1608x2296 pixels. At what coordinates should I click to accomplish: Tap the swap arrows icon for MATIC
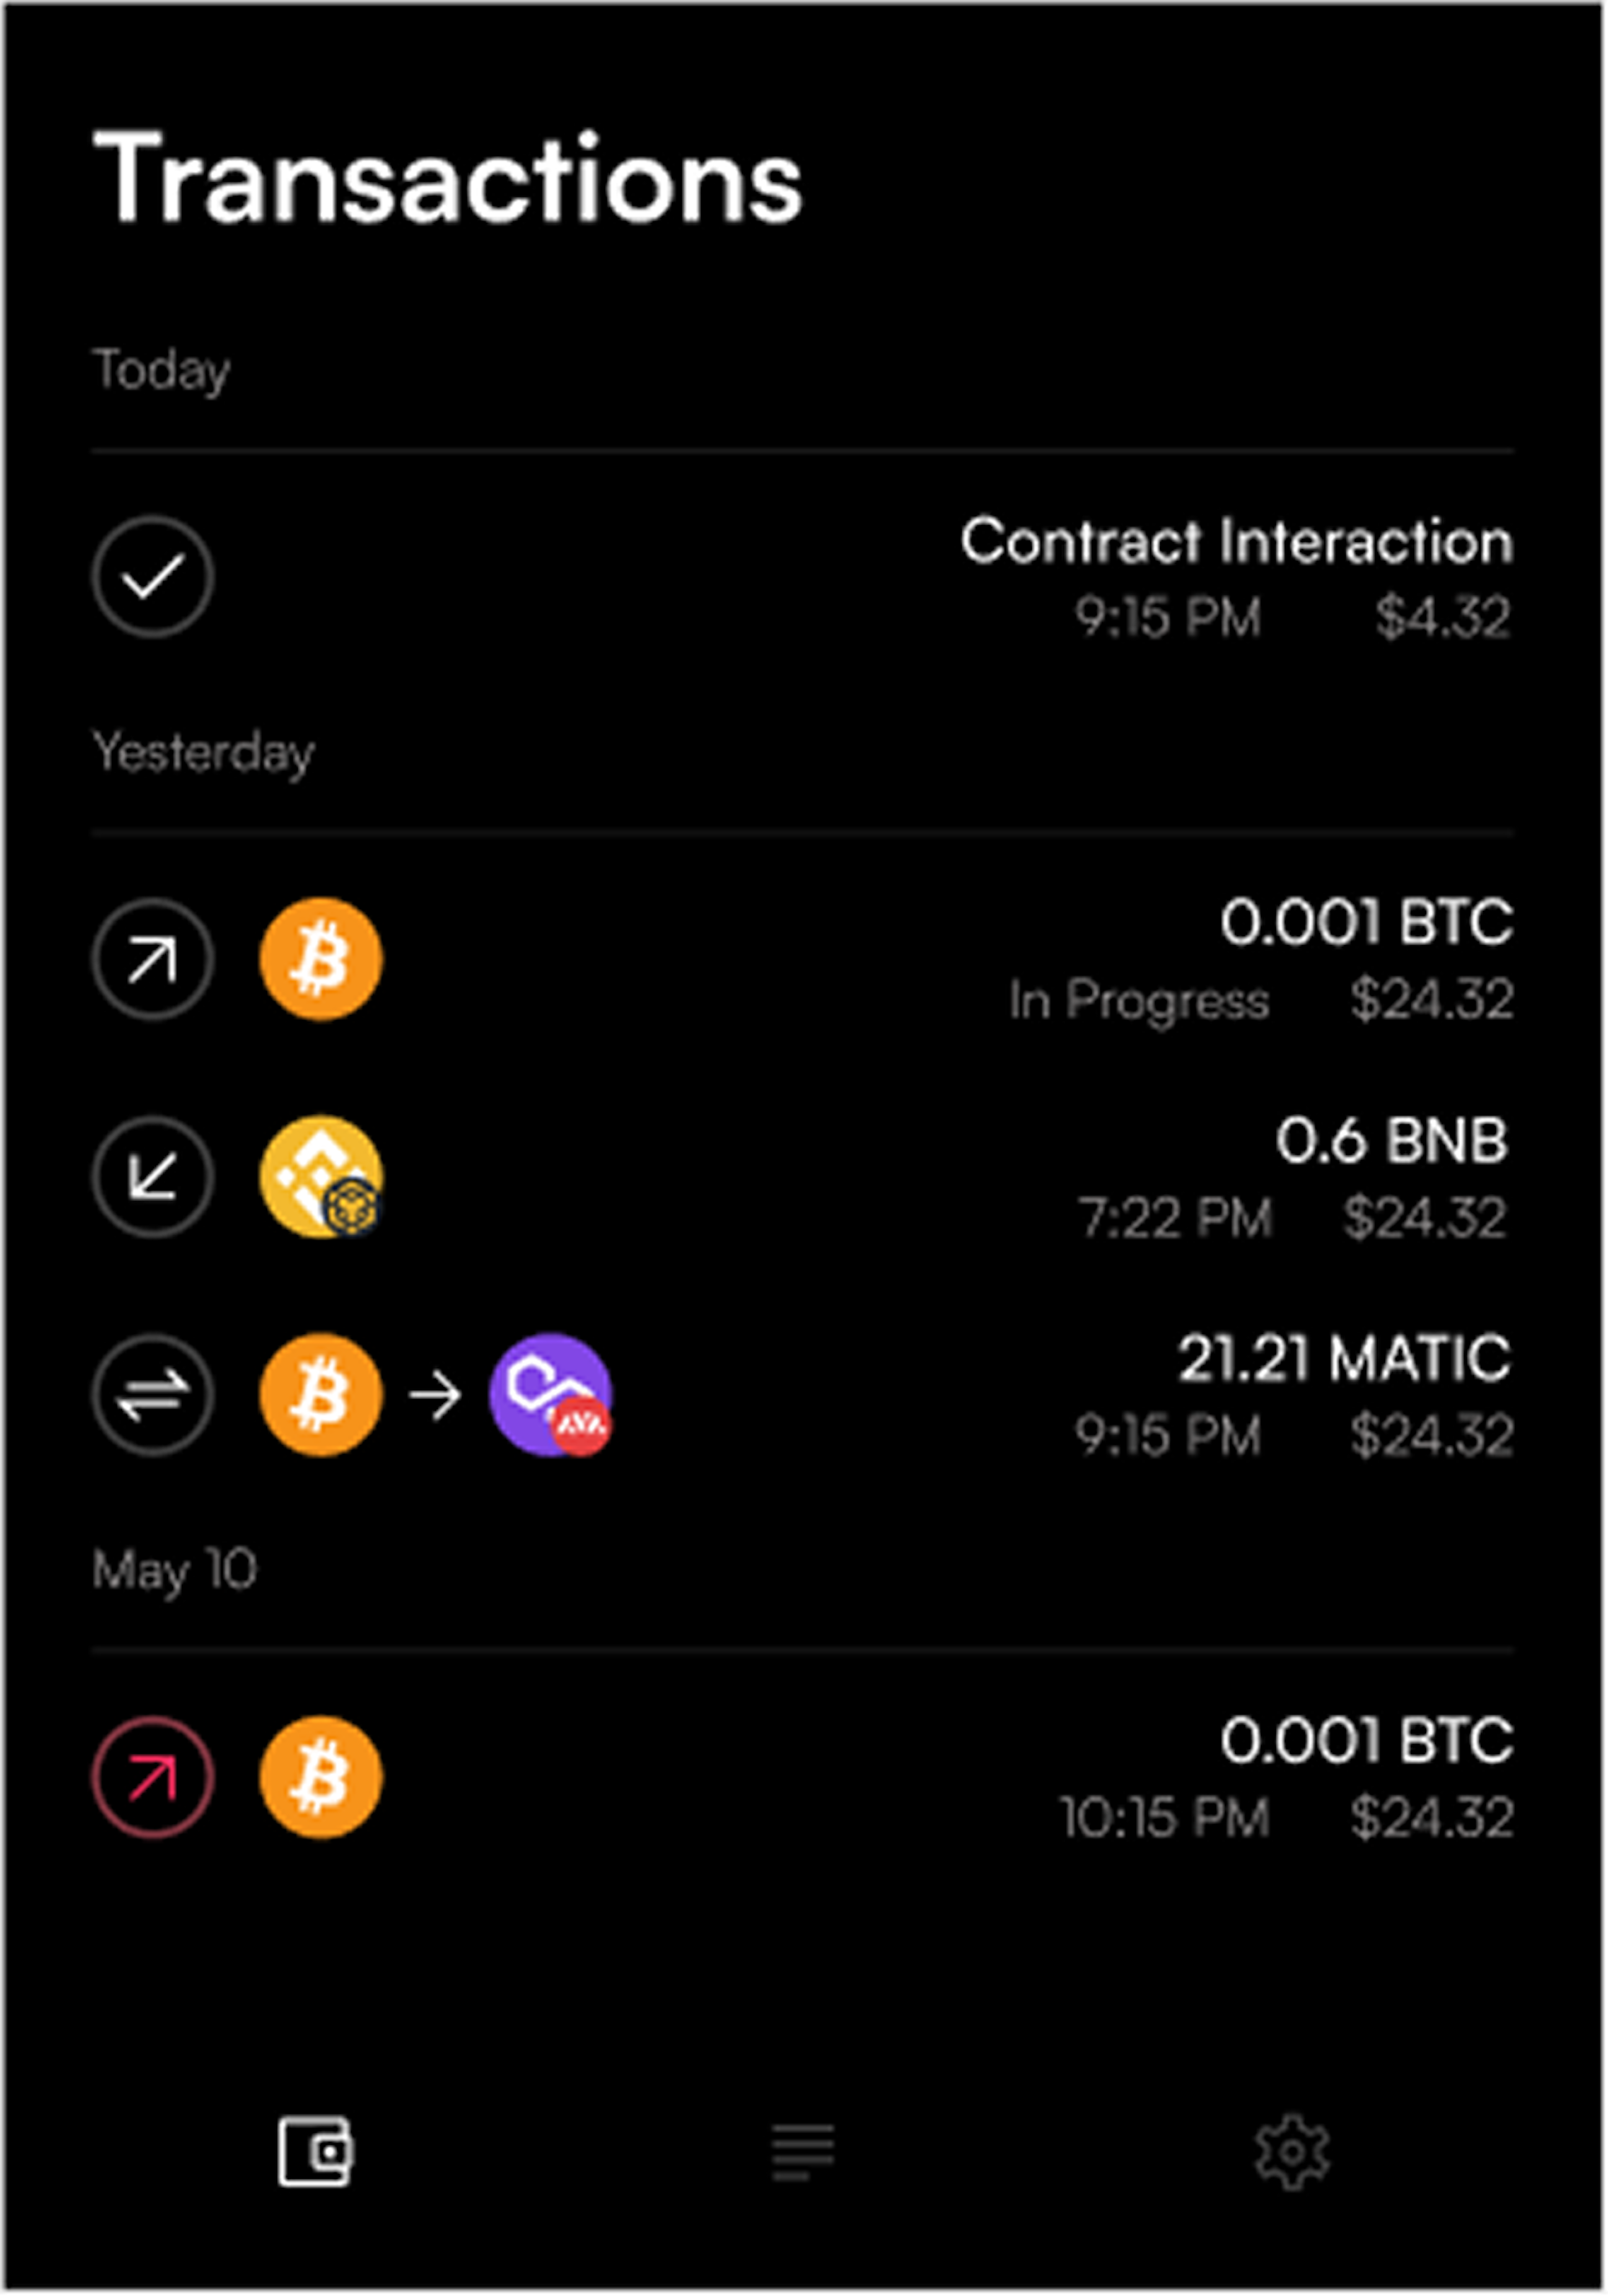(x=153, y=1395)
